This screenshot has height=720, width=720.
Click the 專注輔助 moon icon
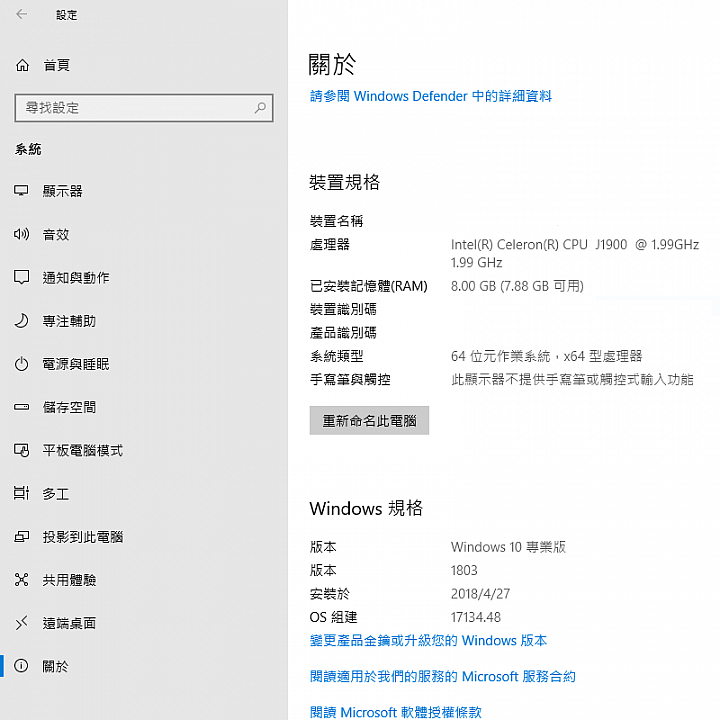click(21, 321)
